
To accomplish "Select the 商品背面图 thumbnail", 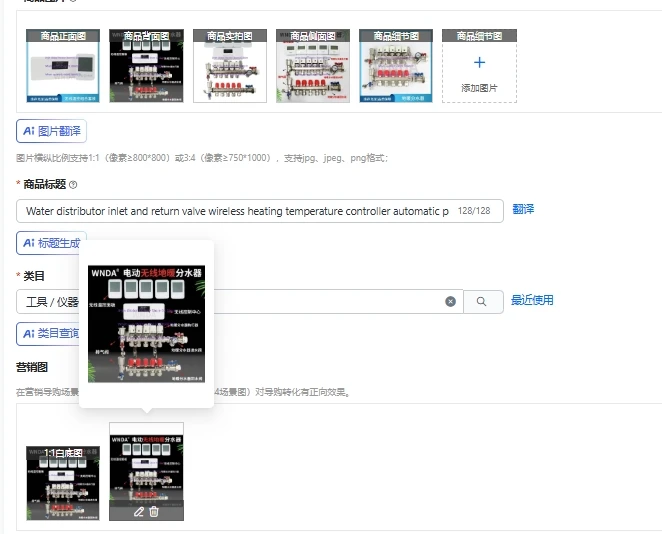I will [146, 65].
